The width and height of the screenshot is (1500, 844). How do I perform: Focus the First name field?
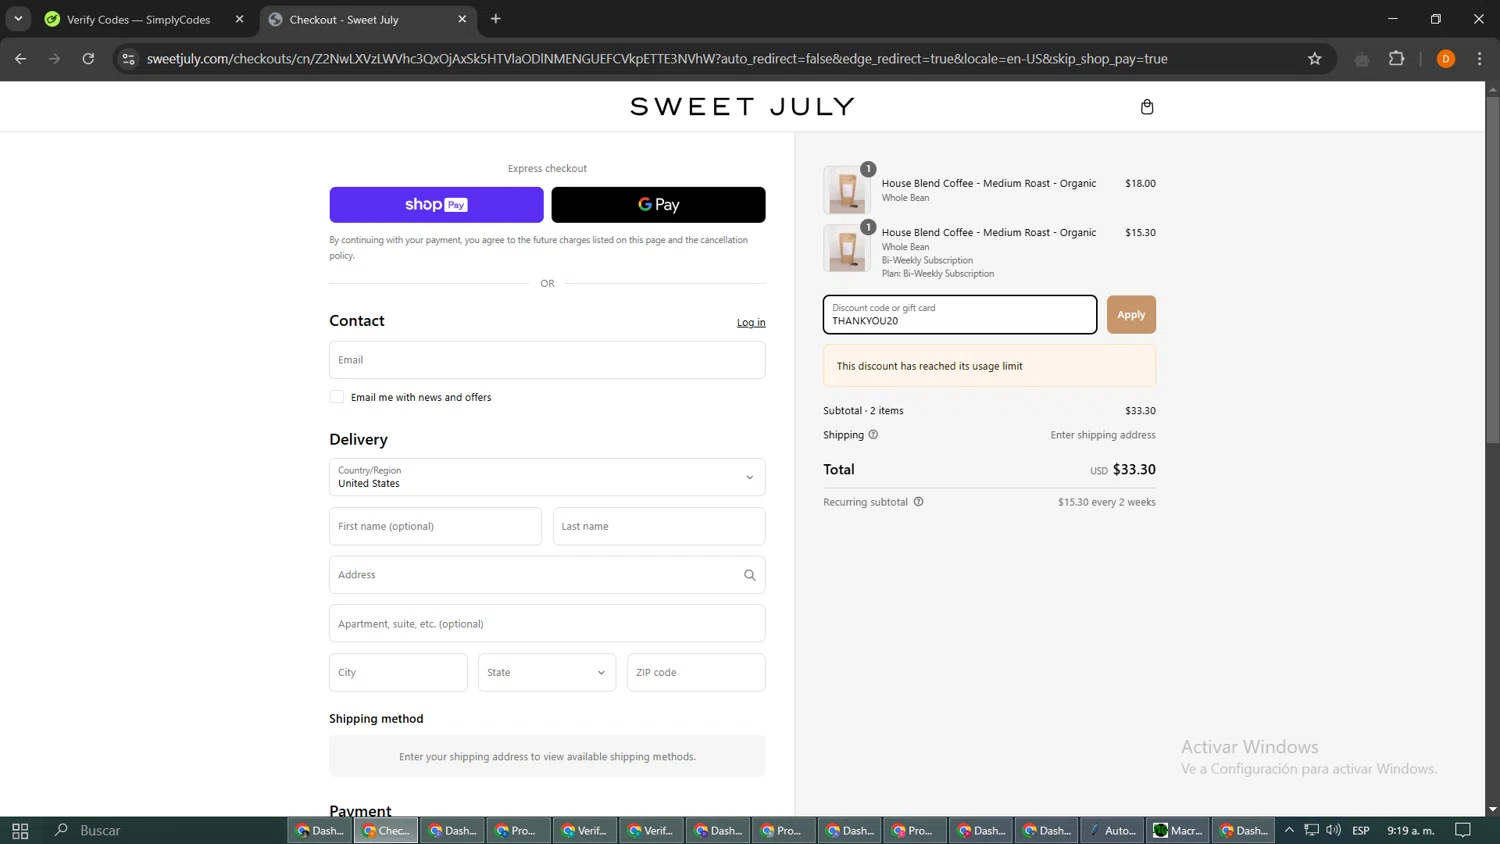point(435,526)
